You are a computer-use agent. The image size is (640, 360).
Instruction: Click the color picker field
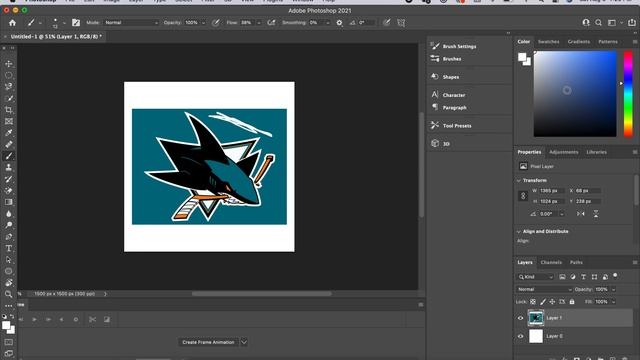575,94
